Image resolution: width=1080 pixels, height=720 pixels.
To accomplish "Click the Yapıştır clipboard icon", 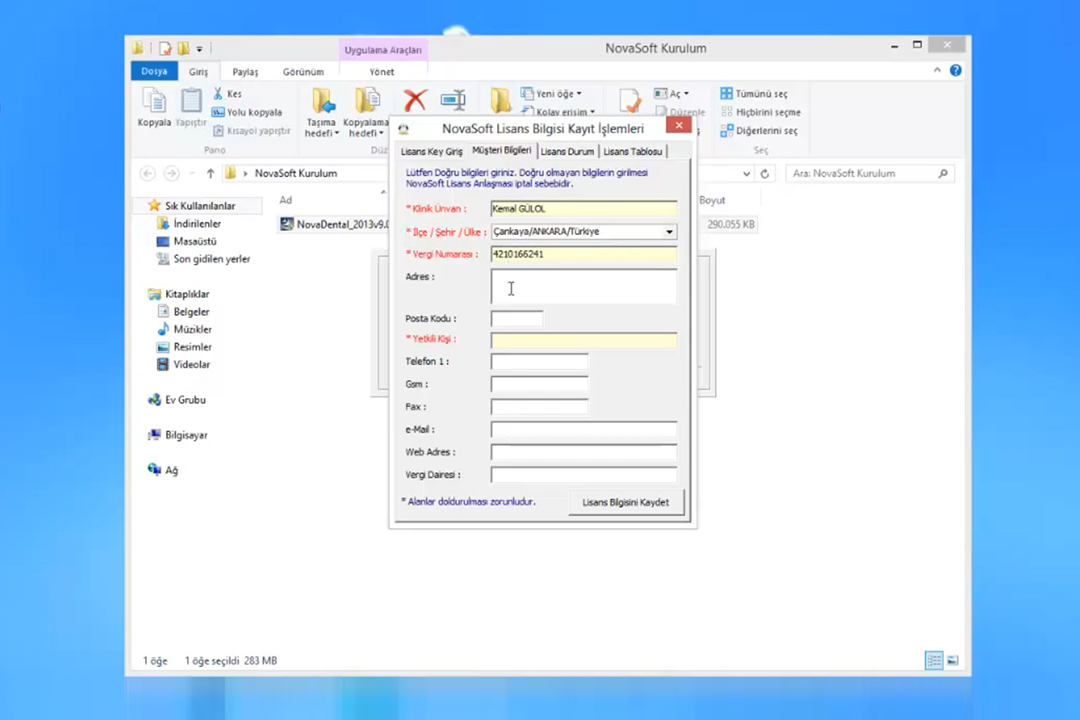I will (191, 107).
